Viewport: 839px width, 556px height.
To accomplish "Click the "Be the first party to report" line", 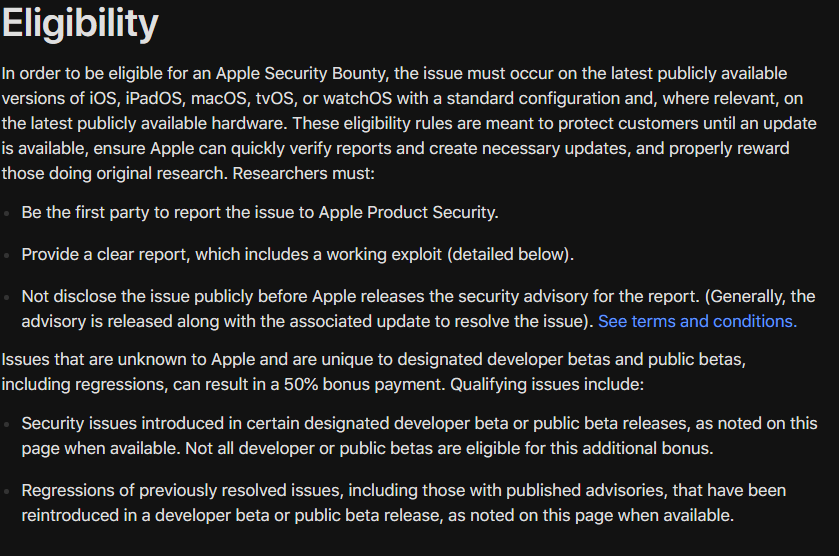I will [x=260, y=212].
